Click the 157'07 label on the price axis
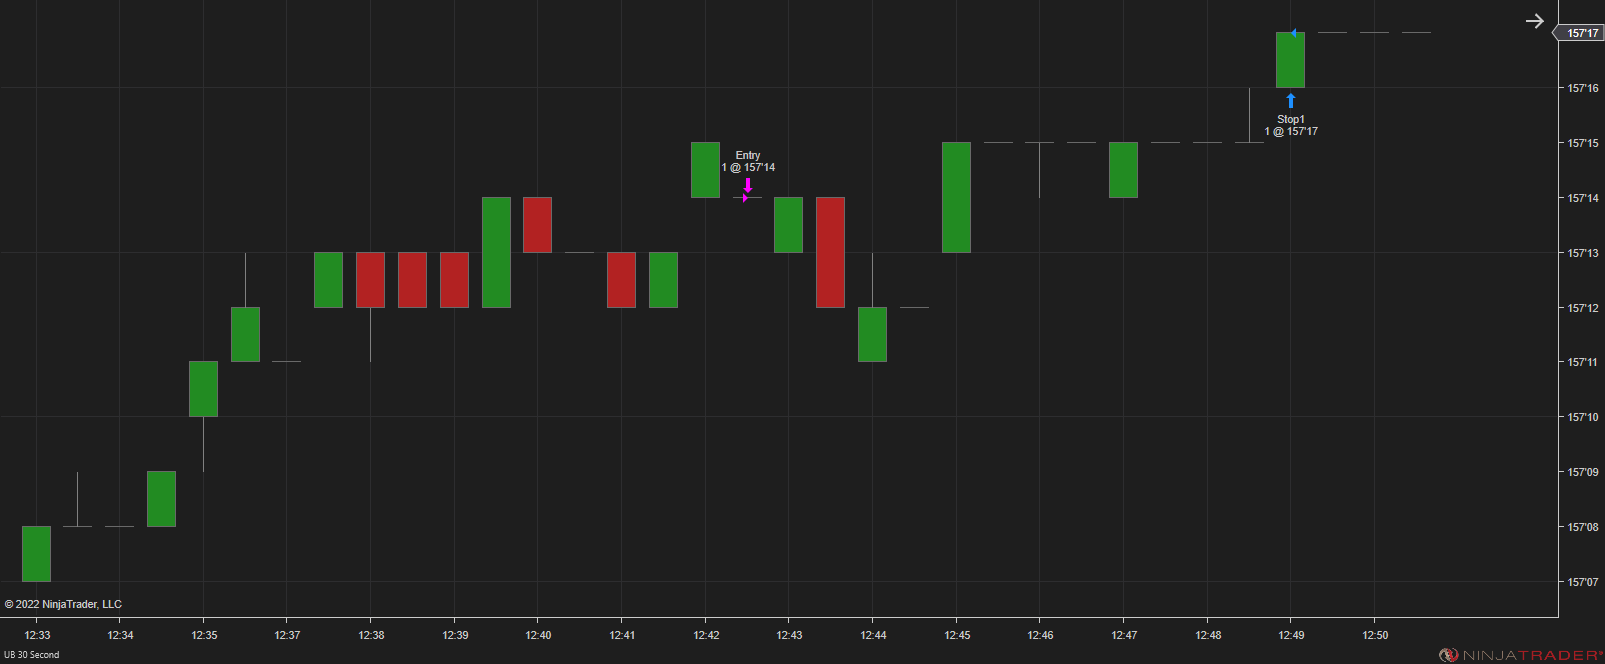Viewport: 1605px width, 664px height. [x=1582, y=582]
